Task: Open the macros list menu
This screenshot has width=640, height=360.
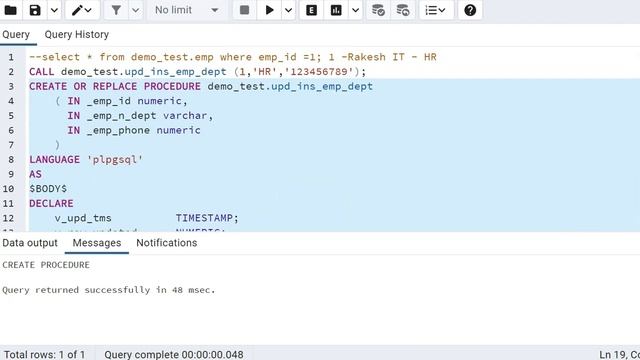Action: (436, 10)
